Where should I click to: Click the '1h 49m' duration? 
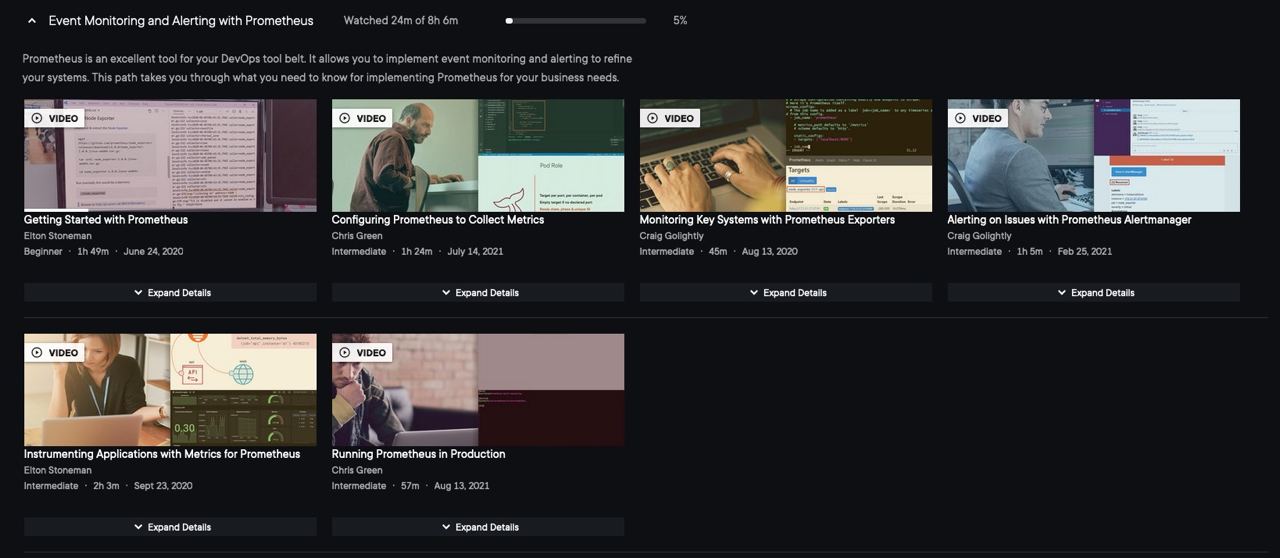pyautogui.click(x=93, y=252)
